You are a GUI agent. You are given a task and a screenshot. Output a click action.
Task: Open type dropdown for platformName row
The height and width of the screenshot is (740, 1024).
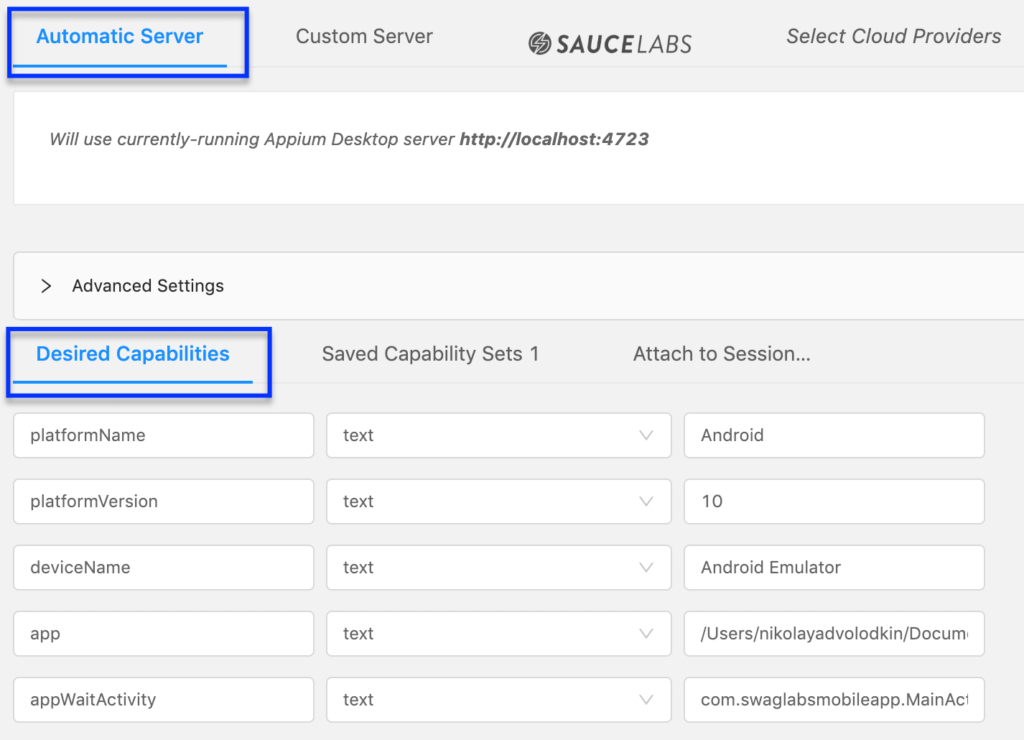pos(499,435)
